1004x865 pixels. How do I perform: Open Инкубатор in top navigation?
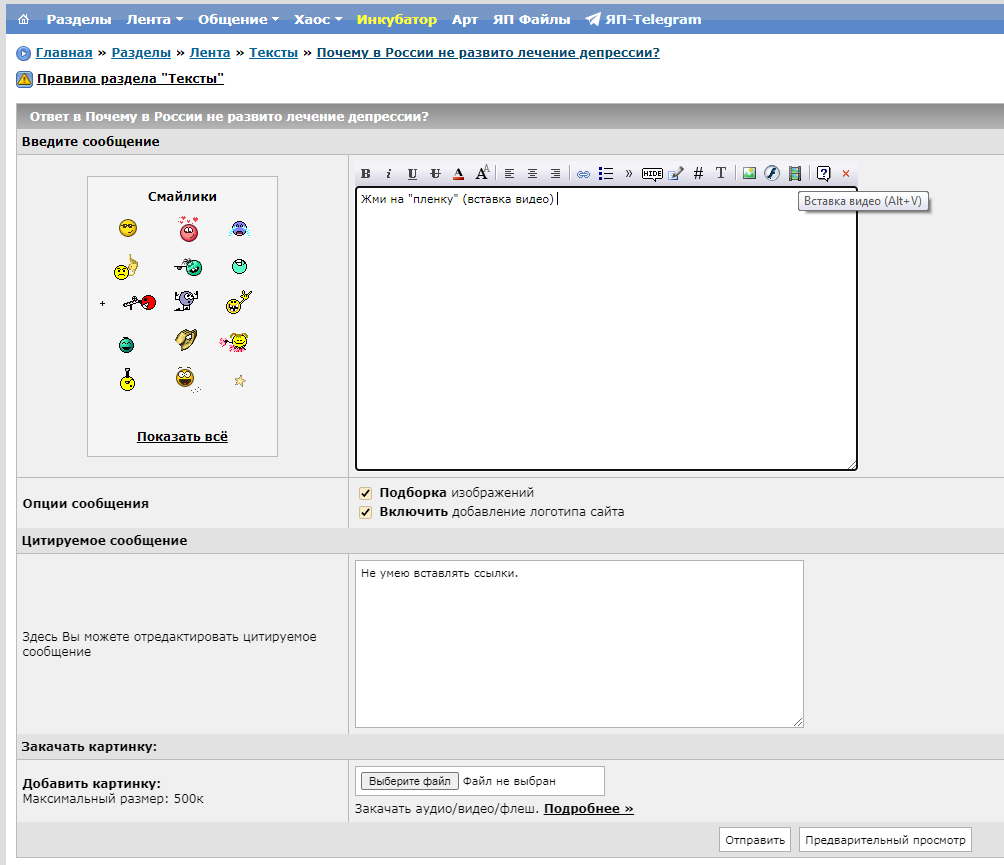(x=397, y=19)
